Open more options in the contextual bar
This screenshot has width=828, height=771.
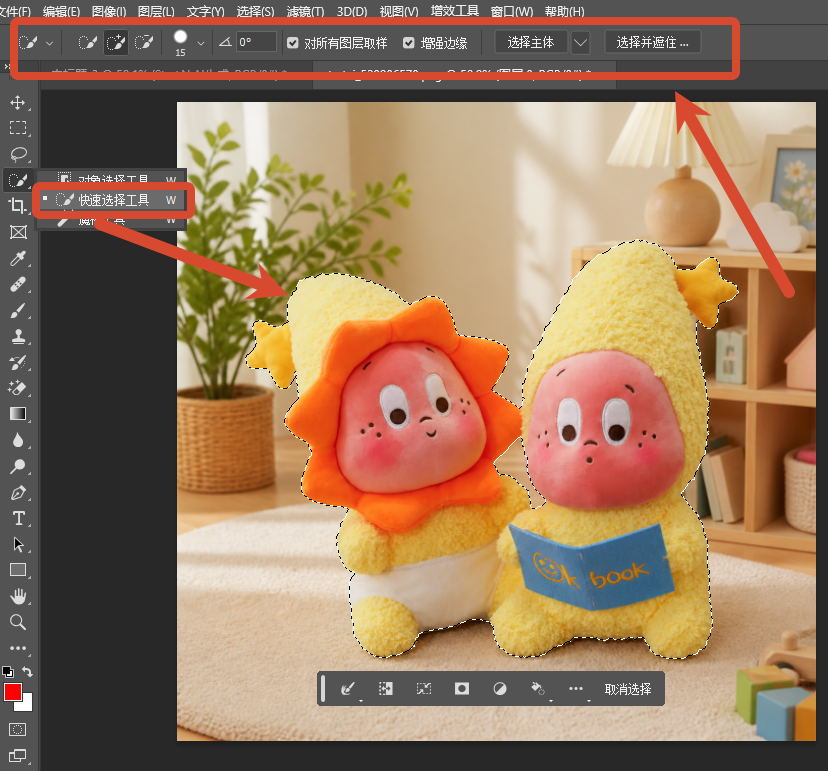576,689
